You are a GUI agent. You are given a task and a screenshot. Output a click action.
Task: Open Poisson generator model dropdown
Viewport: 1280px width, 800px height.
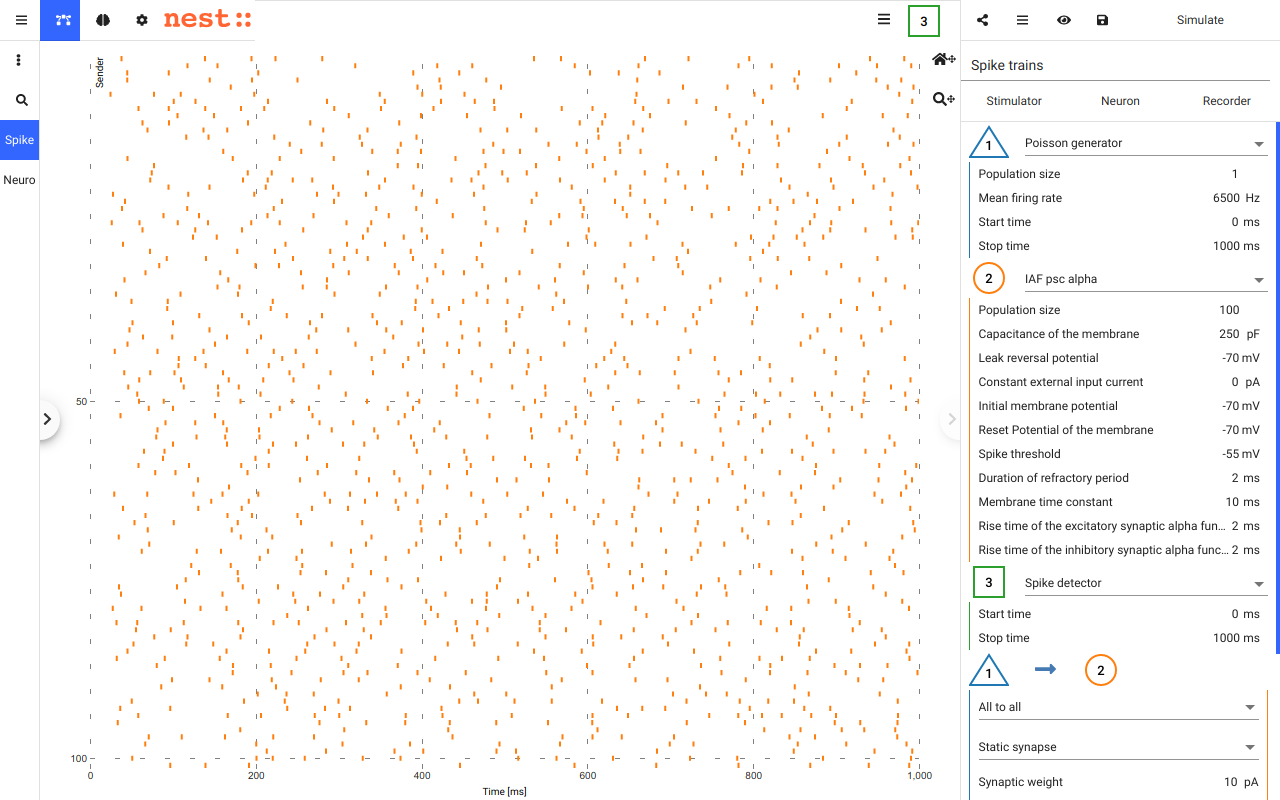(1145, 143)
